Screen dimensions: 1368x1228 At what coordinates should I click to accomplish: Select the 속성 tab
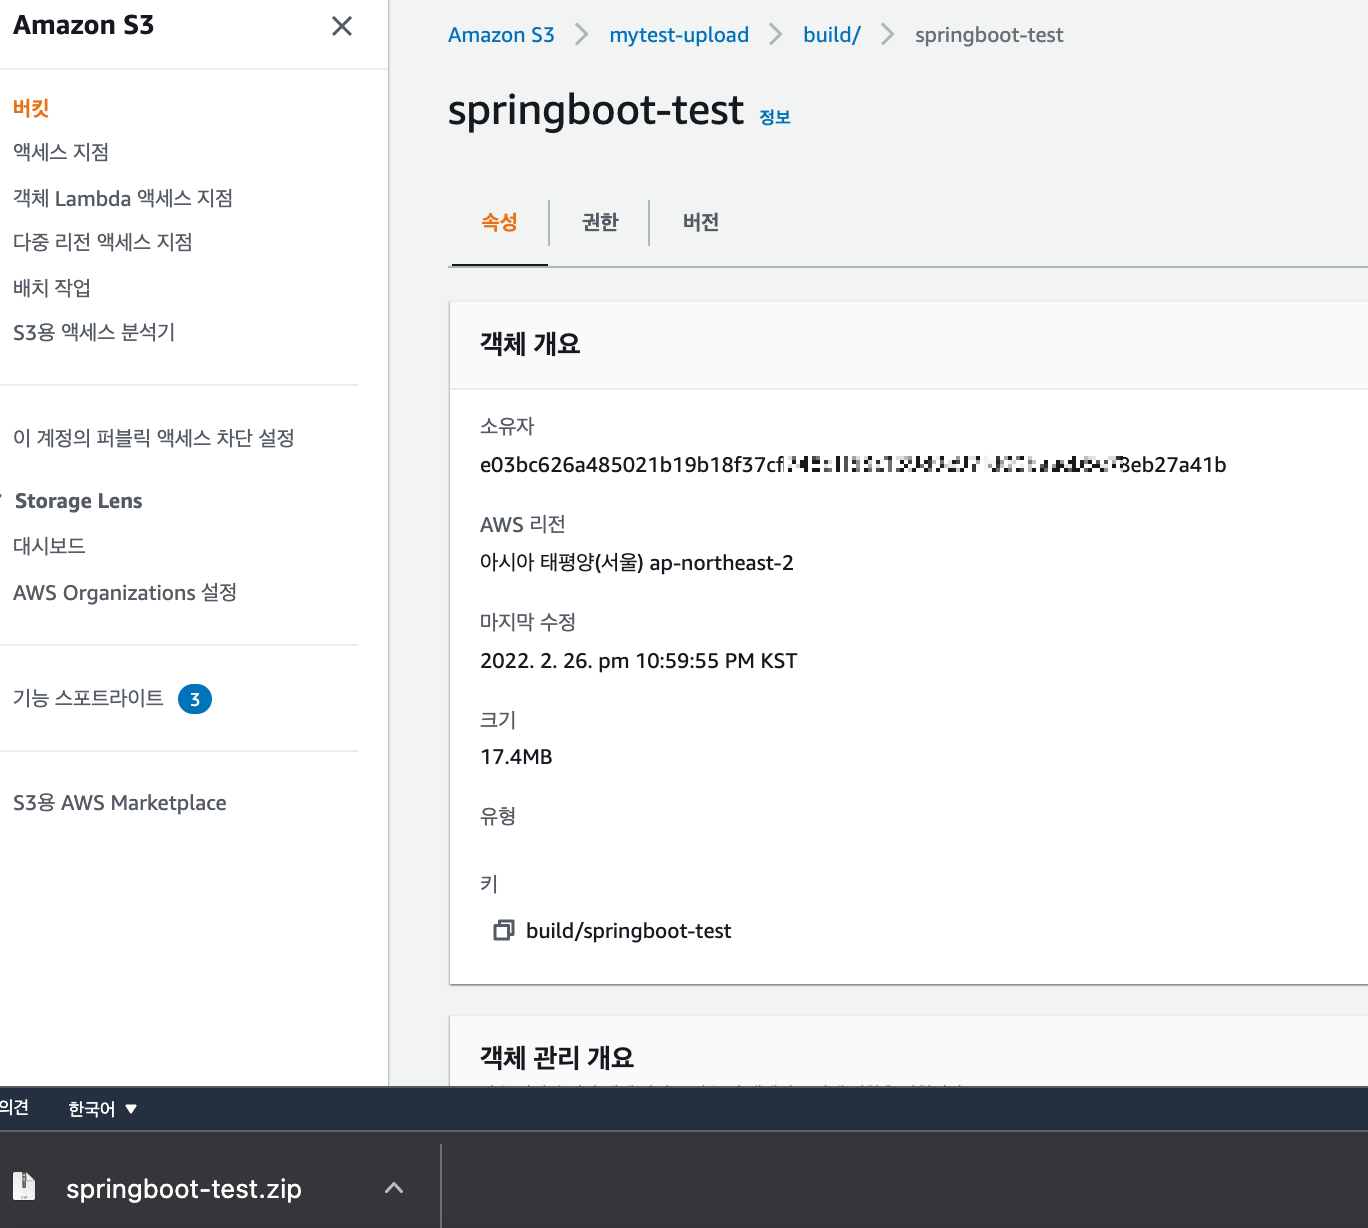point(499,222)
